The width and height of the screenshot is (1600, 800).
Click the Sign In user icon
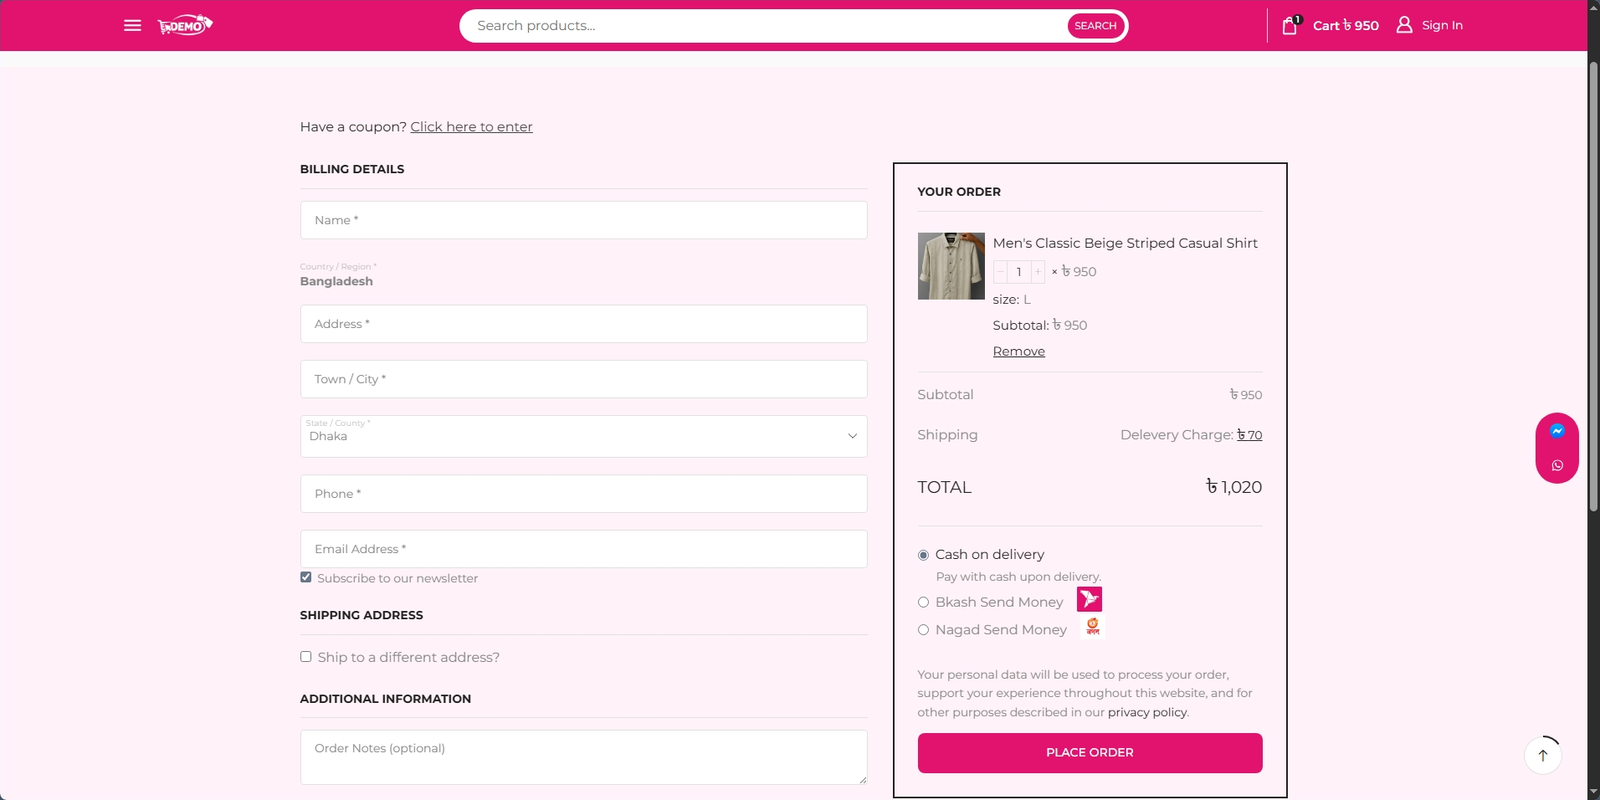point(1404,25)
